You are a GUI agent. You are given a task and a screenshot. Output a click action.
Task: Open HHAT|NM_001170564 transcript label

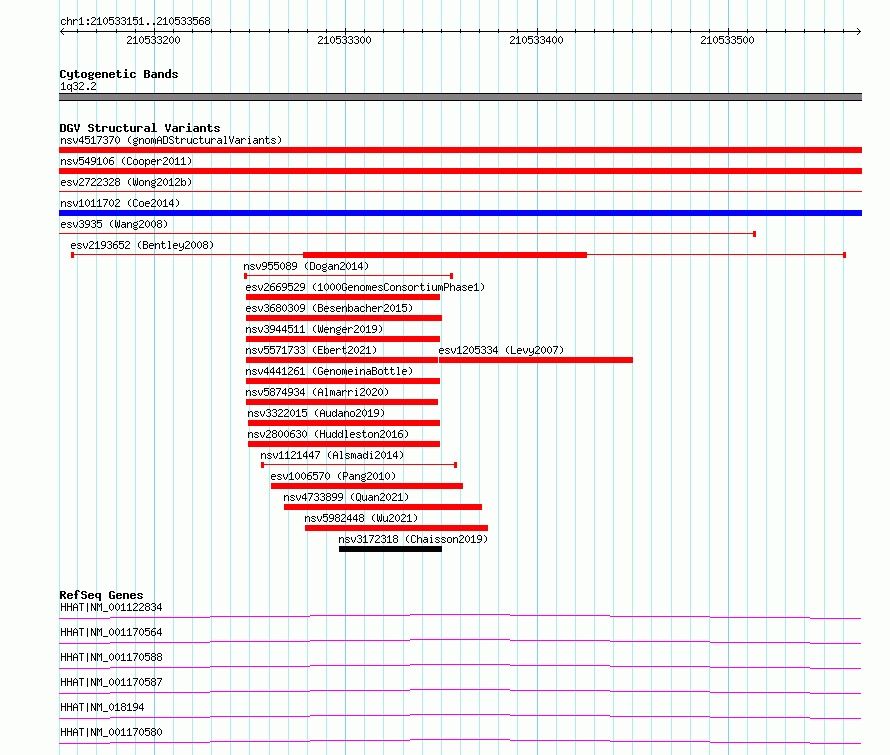(111, 632)
